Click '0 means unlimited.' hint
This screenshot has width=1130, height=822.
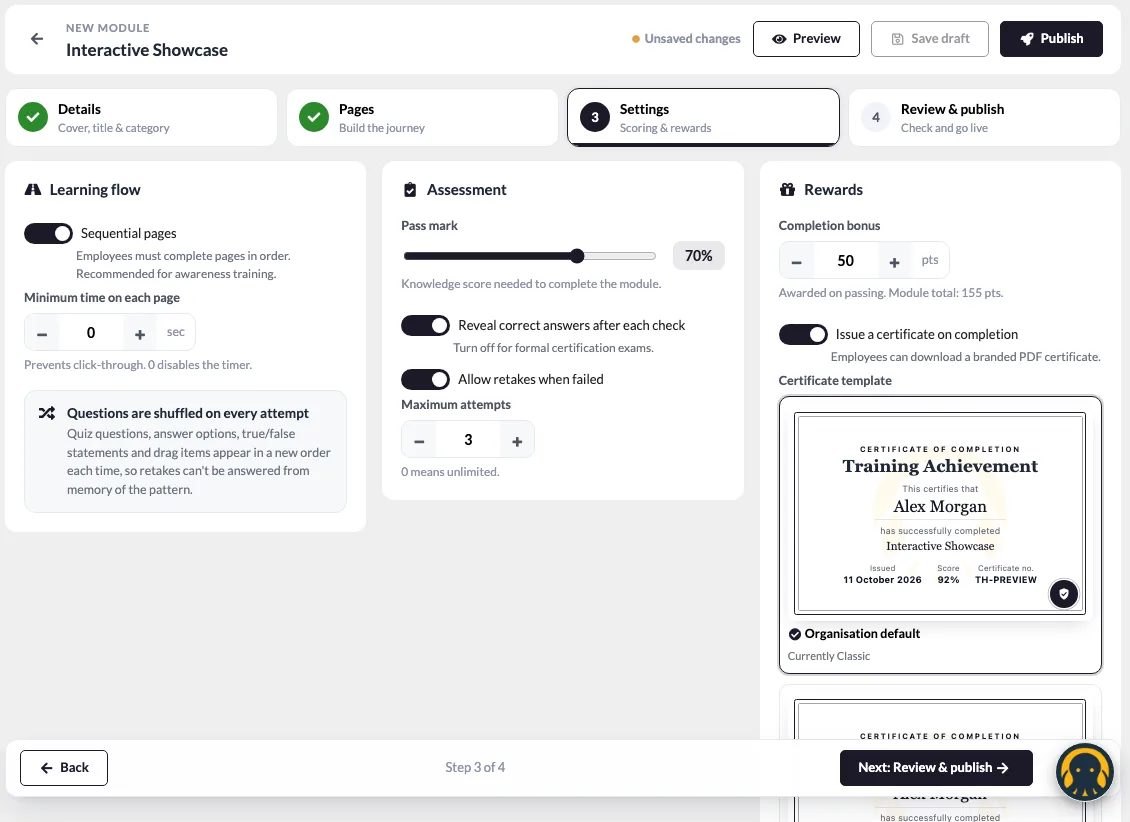[x=450, y=472]
